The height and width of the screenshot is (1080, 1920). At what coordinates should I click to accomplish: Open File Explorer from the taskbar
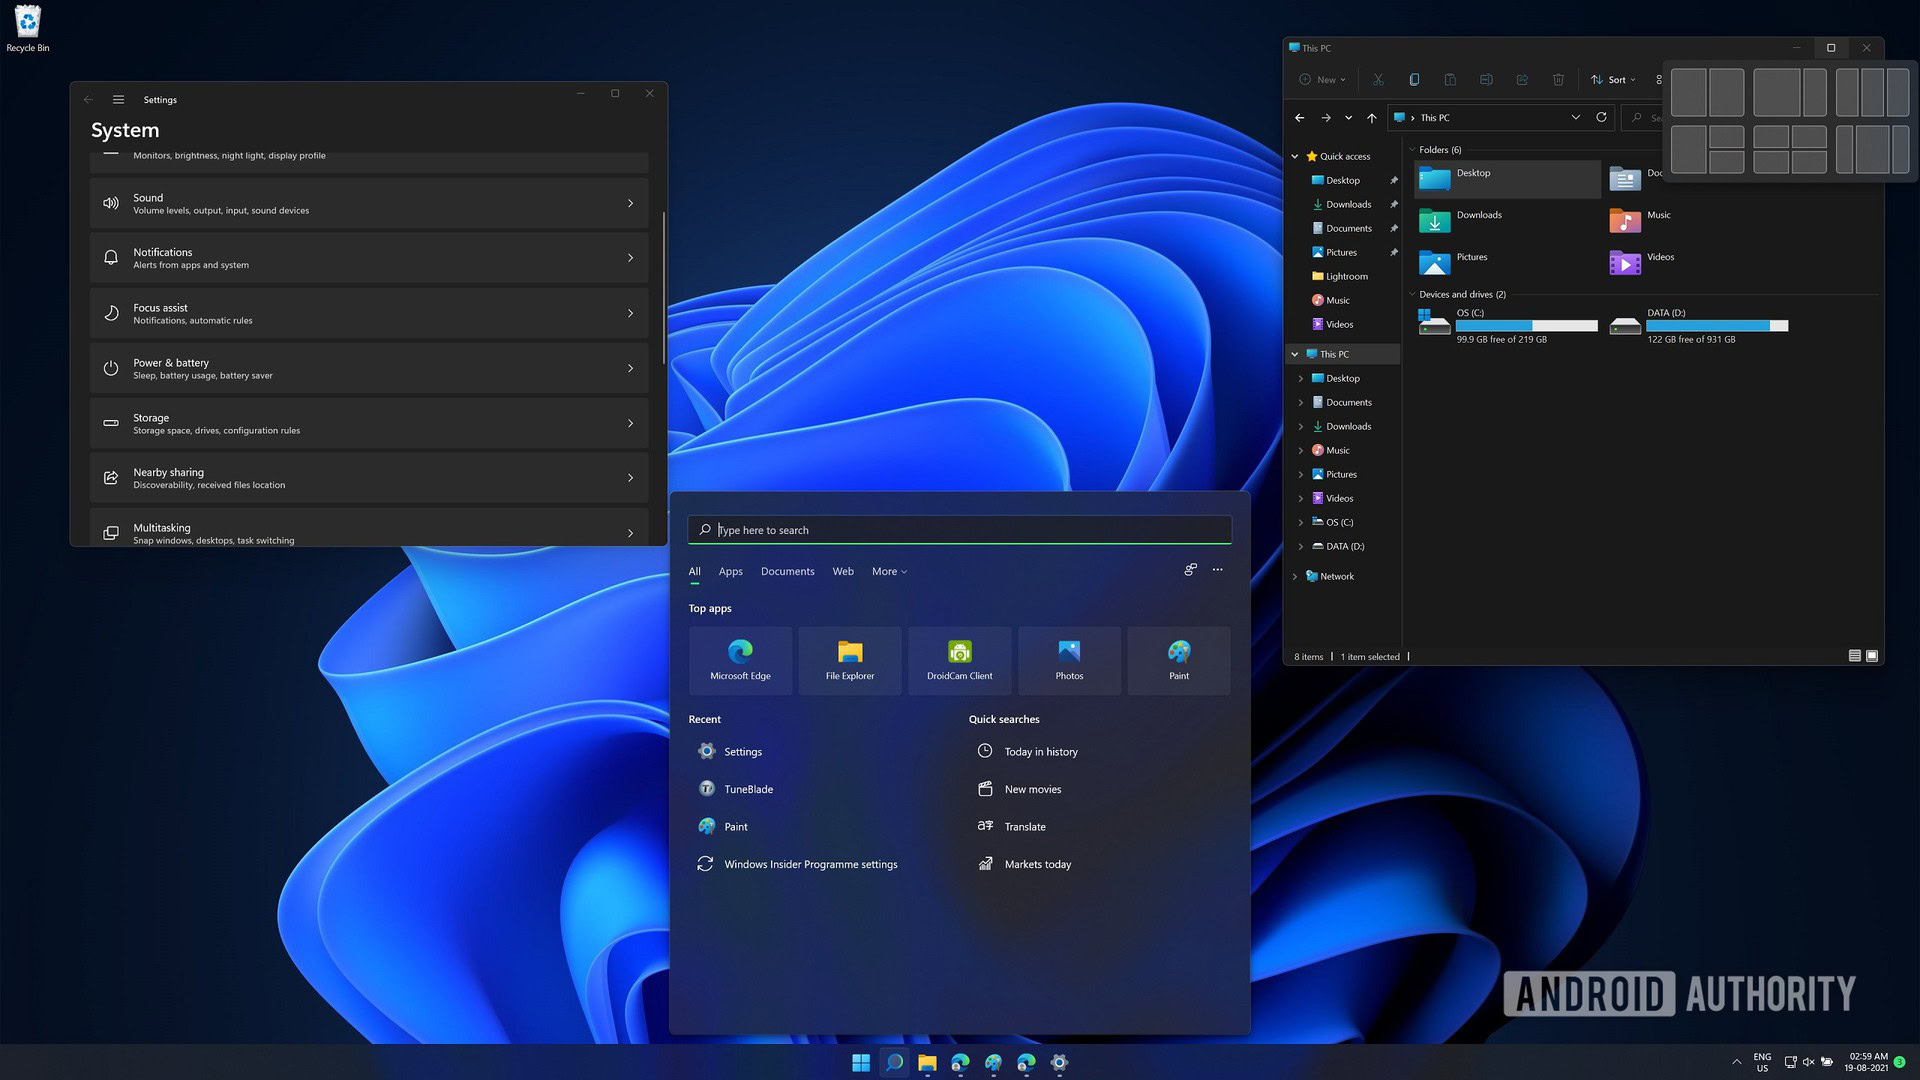tap(927, 1063)
